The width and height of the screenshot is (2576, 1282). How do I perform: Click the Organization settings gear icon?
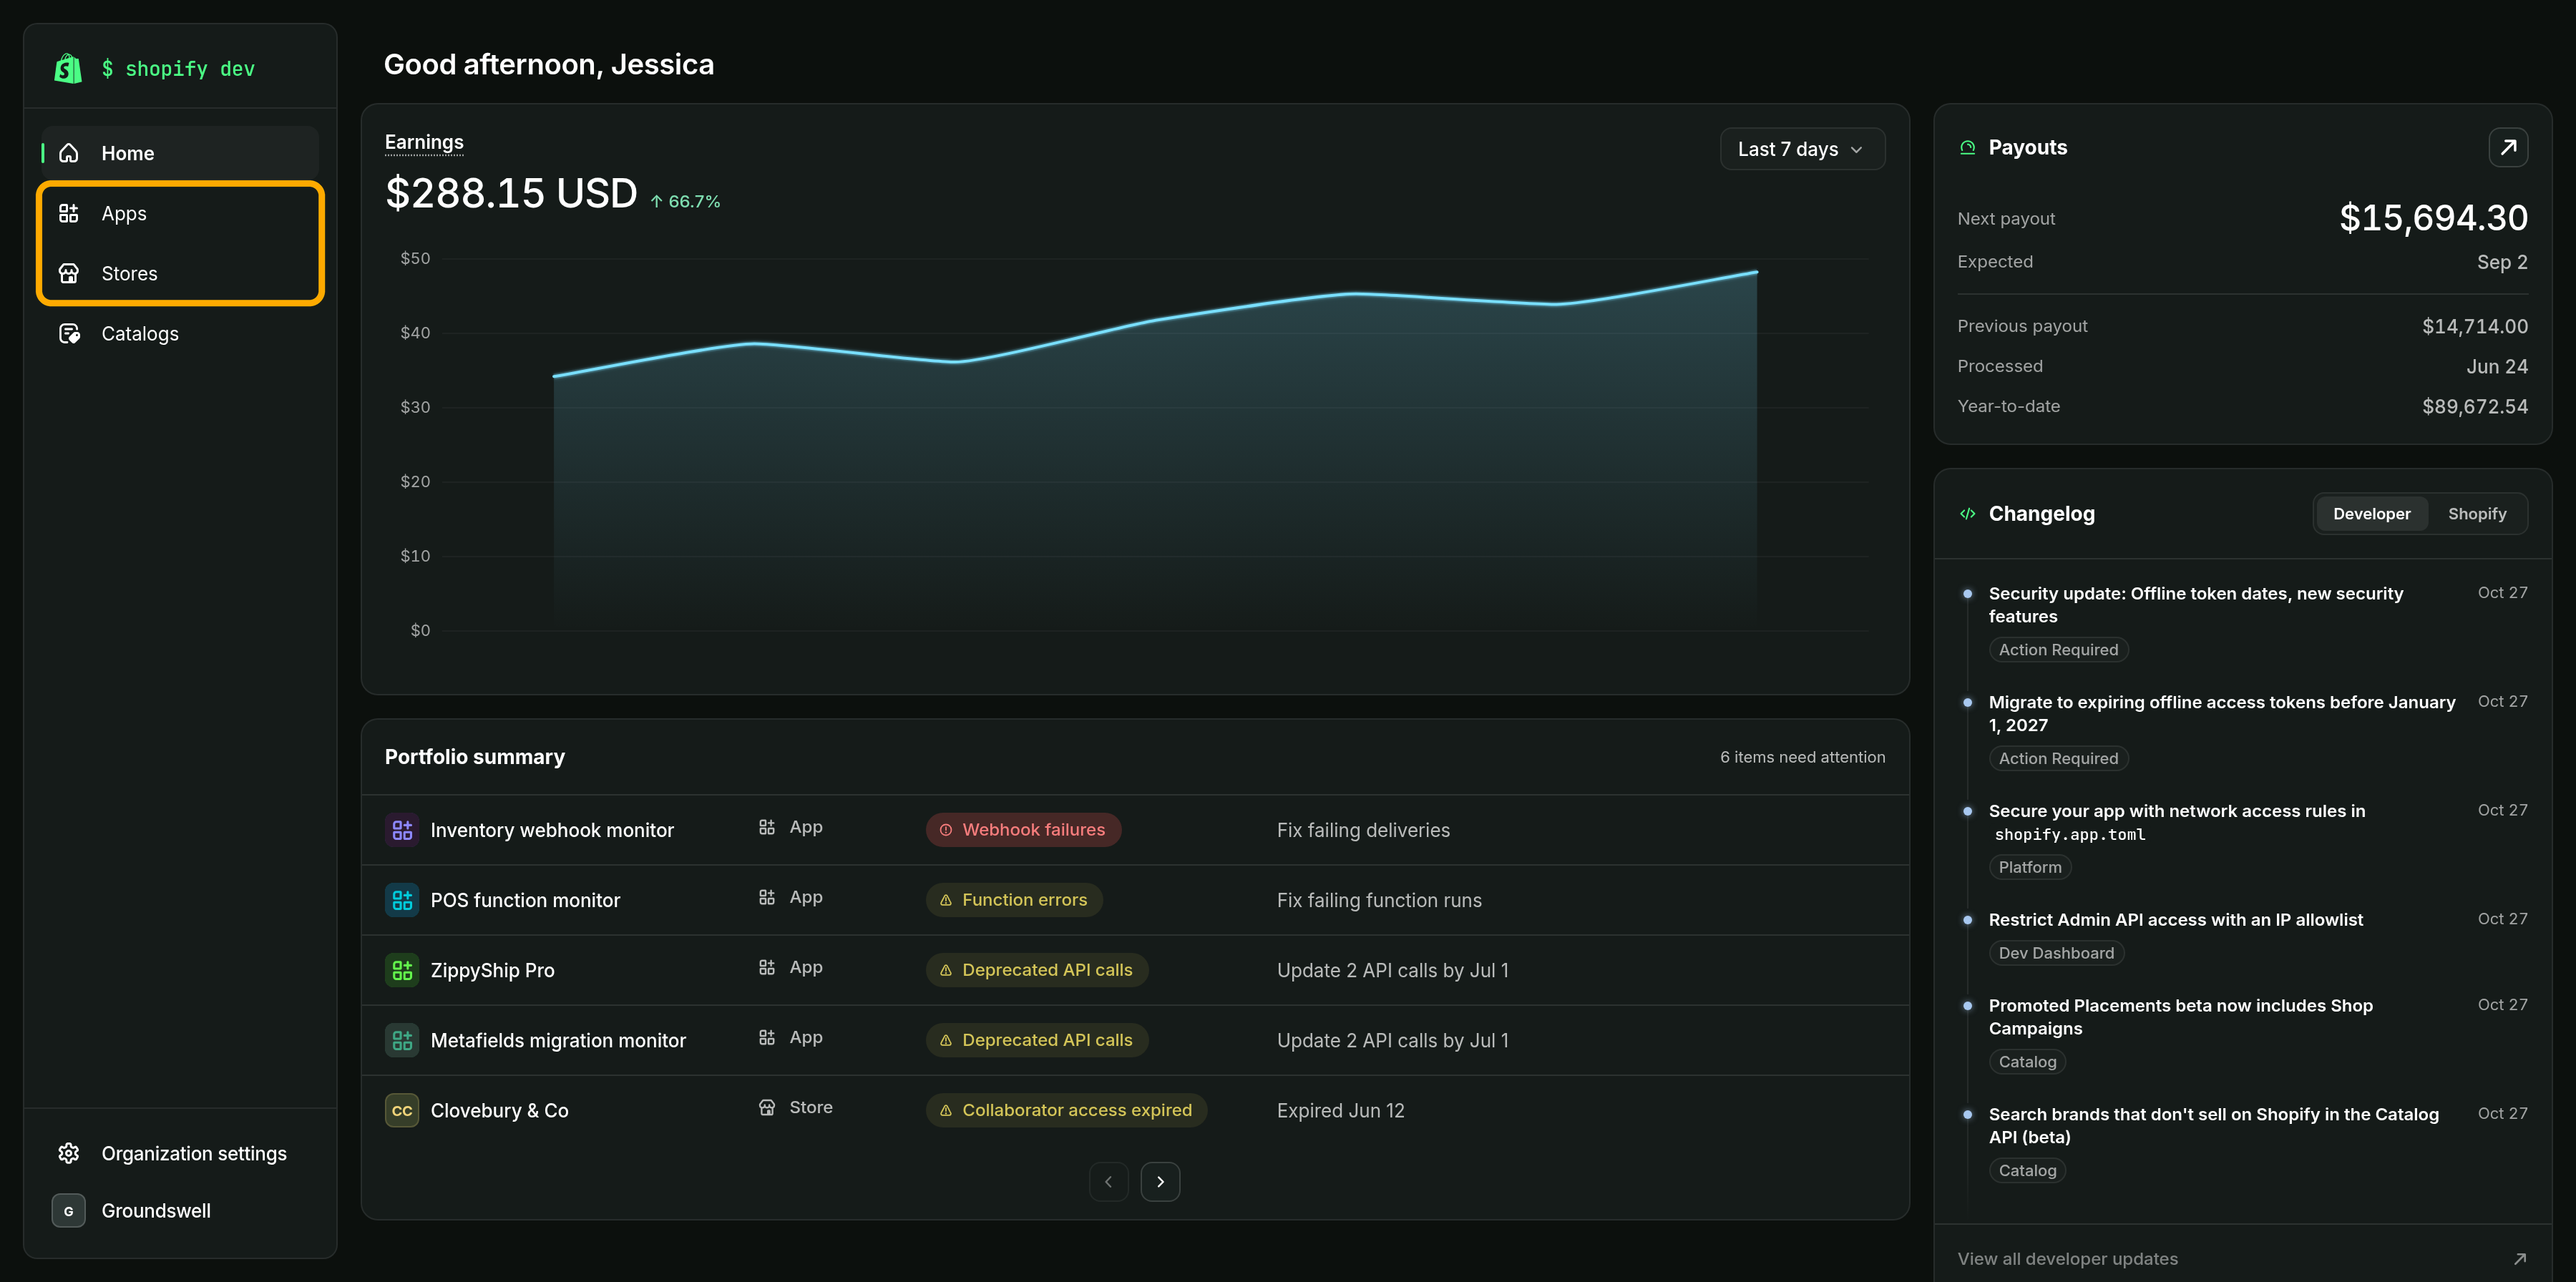[69, 1153]
